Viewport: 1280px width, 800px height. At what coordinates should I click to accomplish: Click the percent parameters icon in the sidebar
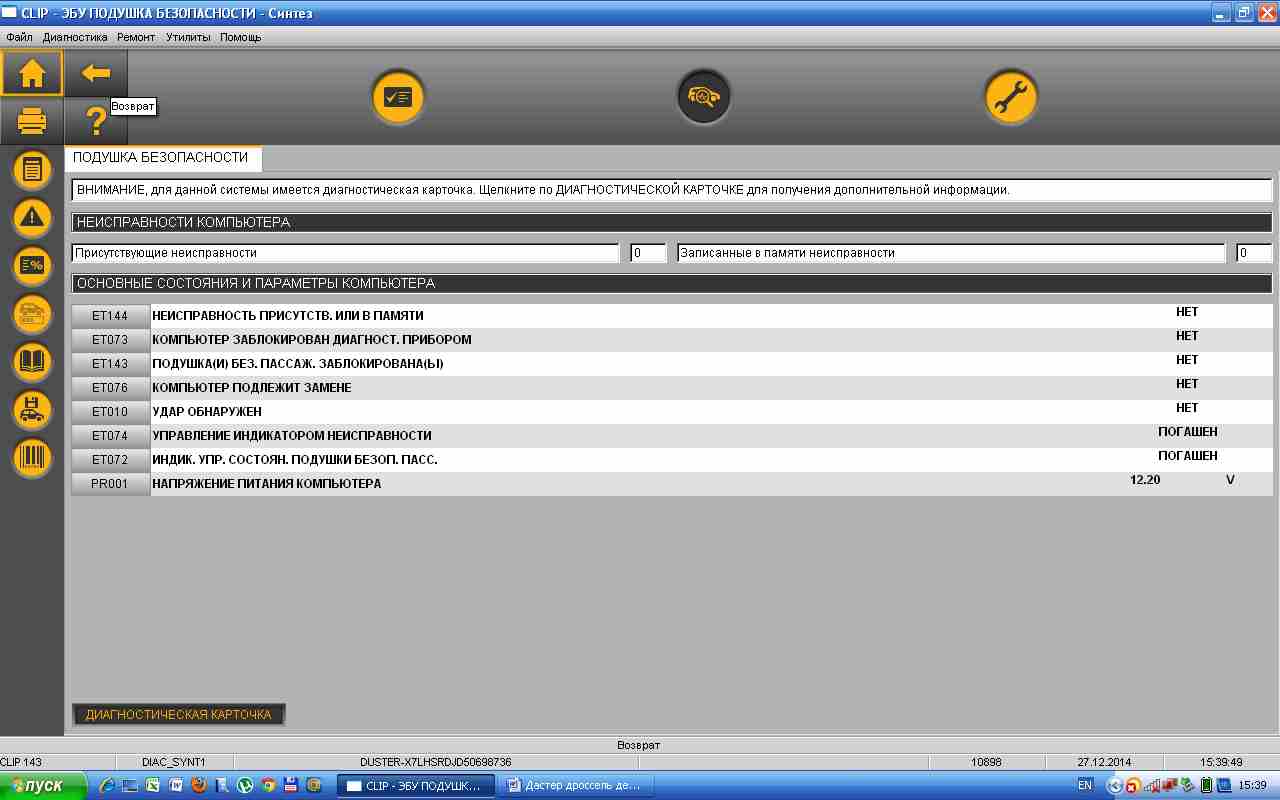point(33,265)
